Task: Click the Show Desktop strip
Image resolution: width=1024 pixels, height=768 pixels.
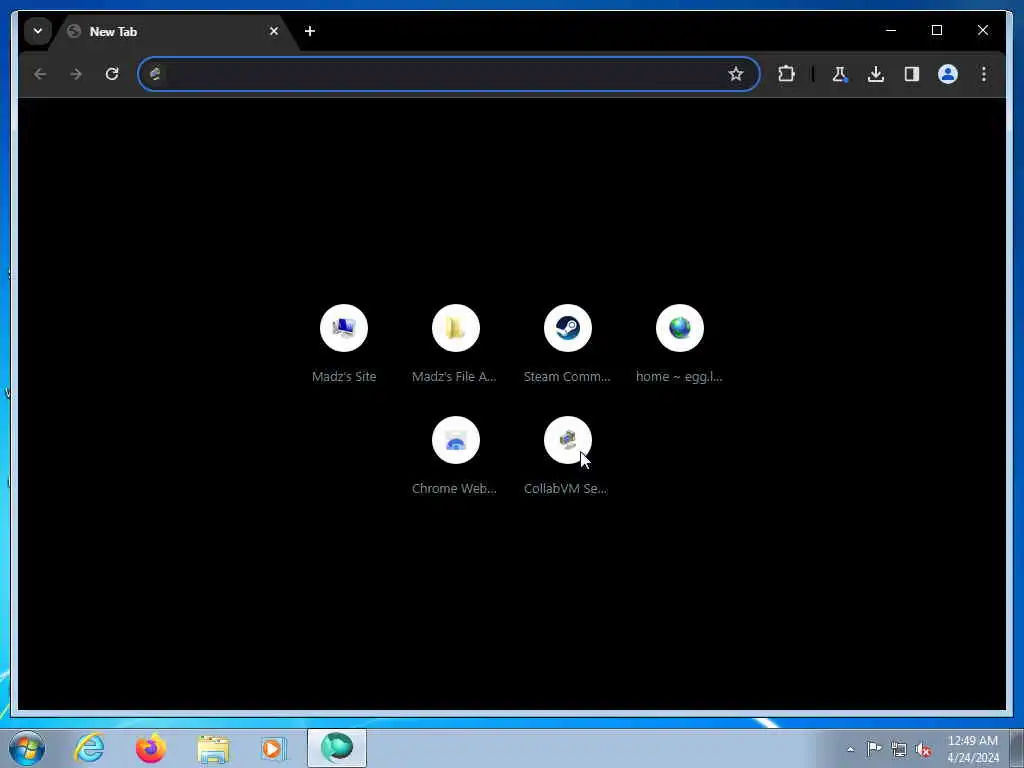Action: (x=1017, y=748)
